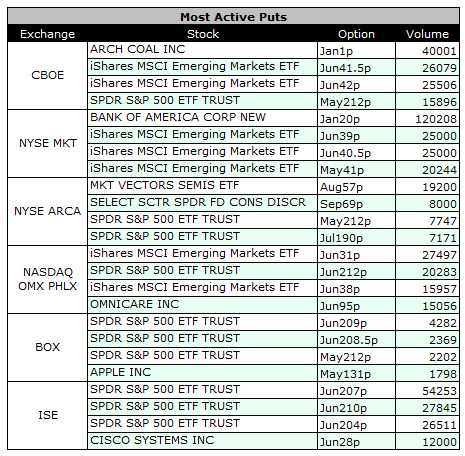
Task: Click the NASDAQ OMX PHLX exchange cell
Action: tap(47, 279)
